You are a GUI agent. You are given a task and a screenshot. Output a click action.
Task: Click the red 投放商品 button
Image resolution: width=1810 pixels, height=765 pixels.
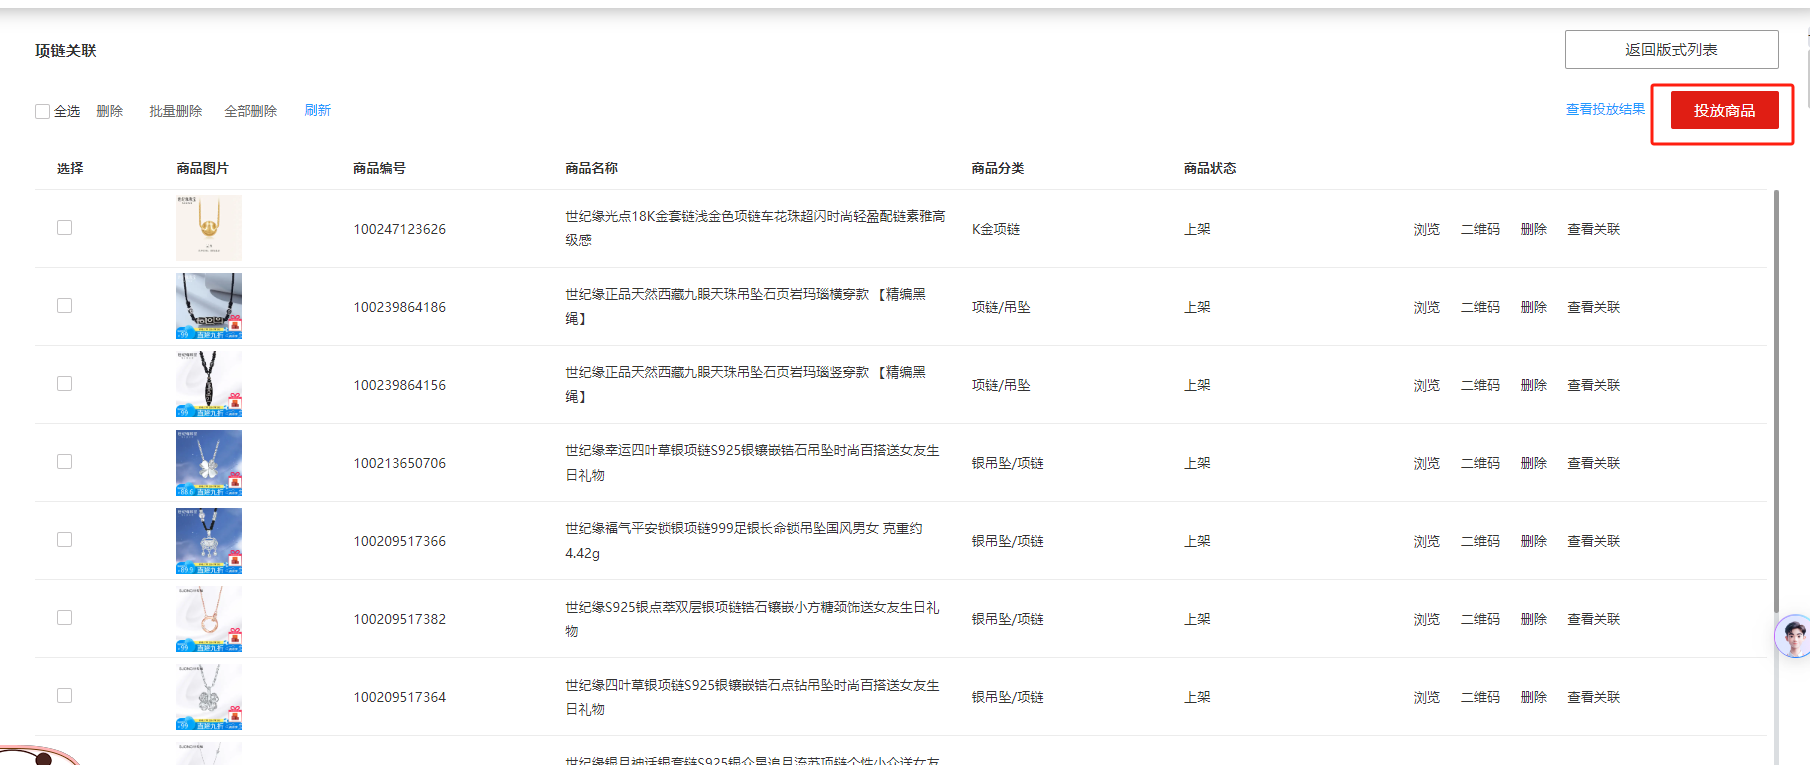(x=1724, y=110)
